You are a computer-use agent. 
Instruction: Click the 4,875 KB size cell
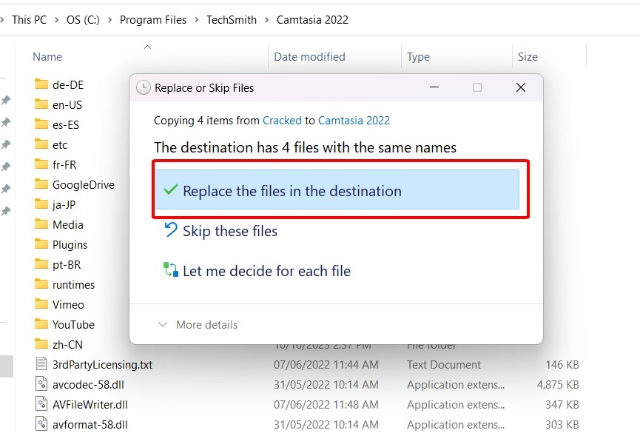558,384
